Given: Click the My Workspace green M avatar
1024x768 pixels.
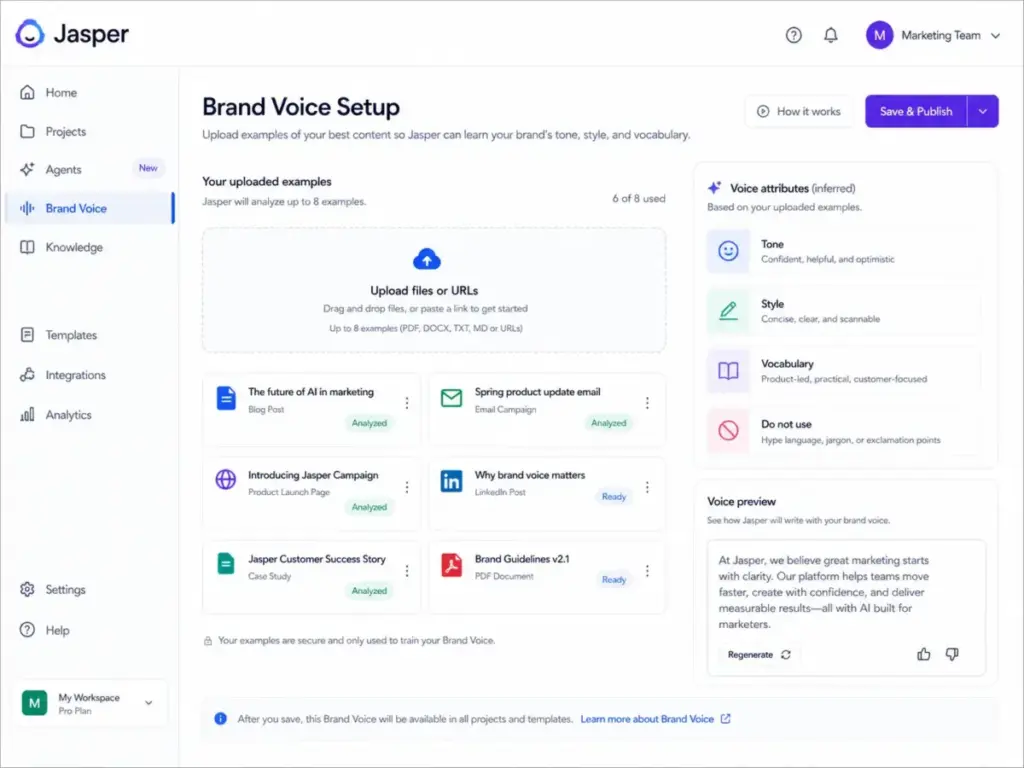Looking at the screenshot, I should click(35, 703).
